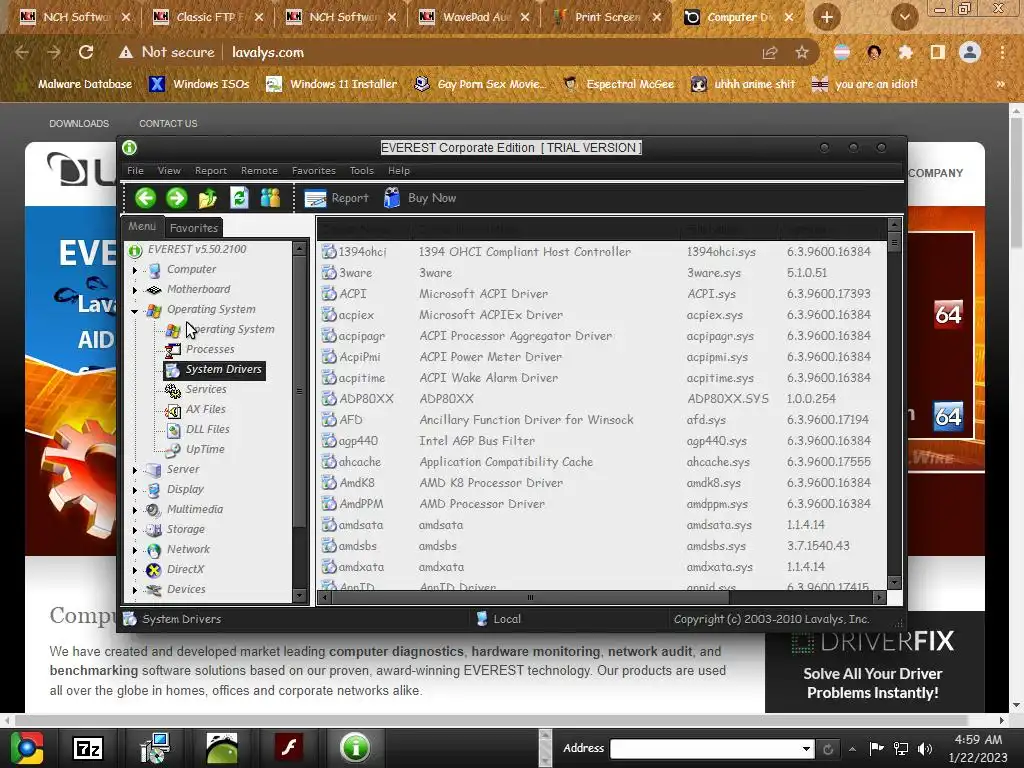Click the EVEREST v5.50.2100 root node
Image resolution: width=1024 pixels, height=768 pixels.
pos(197,249)
